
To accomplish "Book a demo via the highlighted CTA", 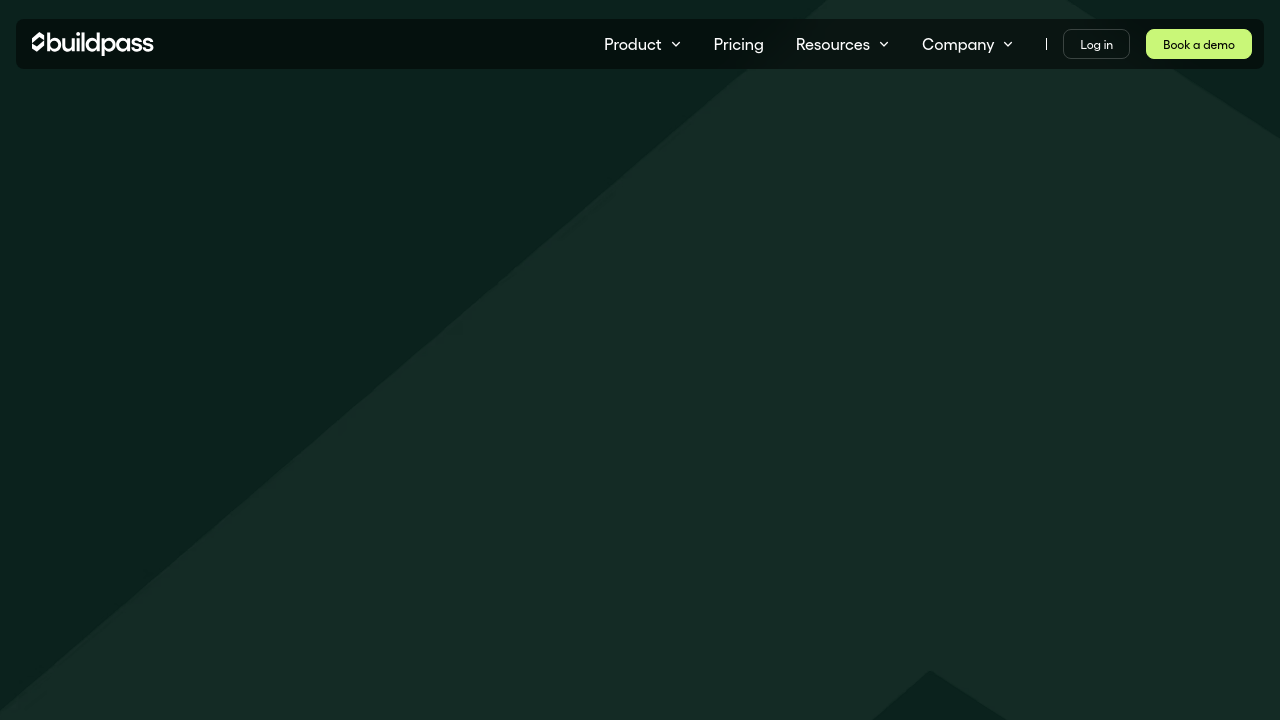I will click(1198, 44).
